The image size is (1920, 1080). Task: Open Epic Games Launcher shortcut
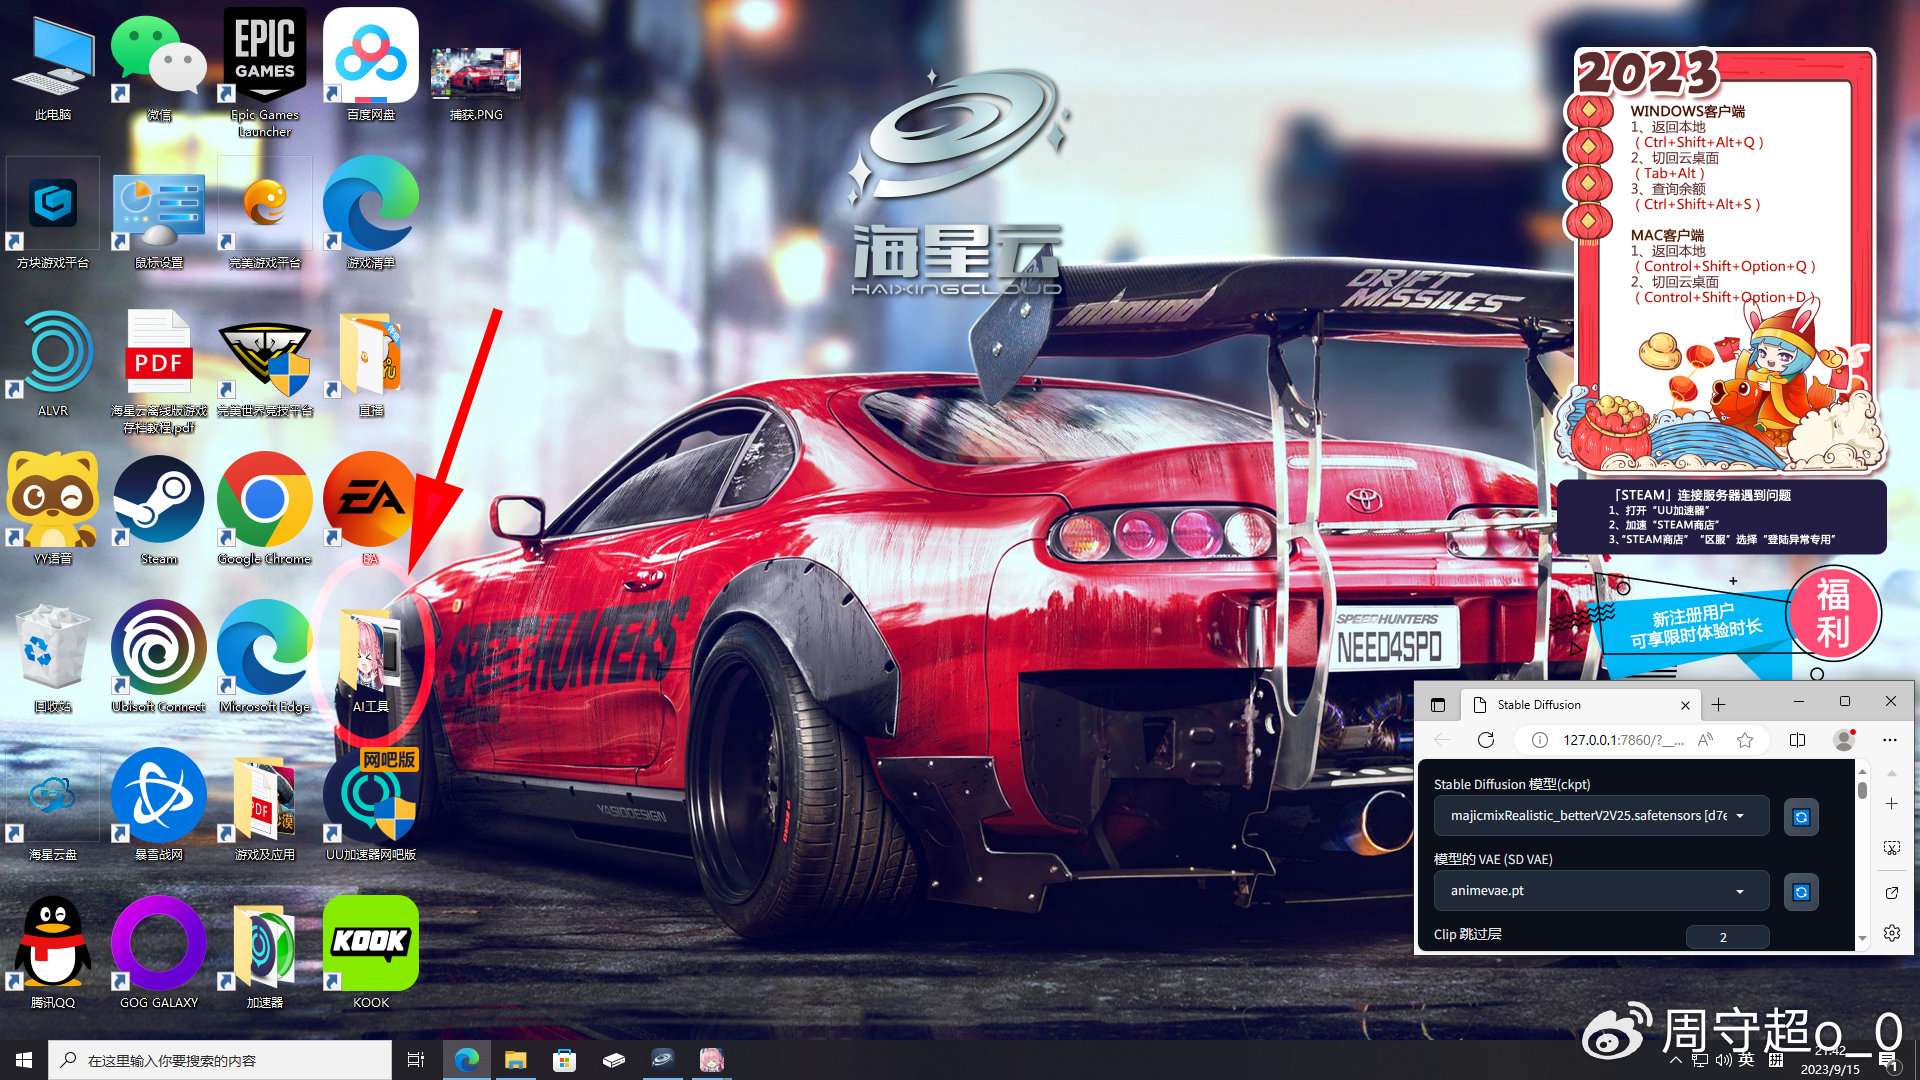265,72
